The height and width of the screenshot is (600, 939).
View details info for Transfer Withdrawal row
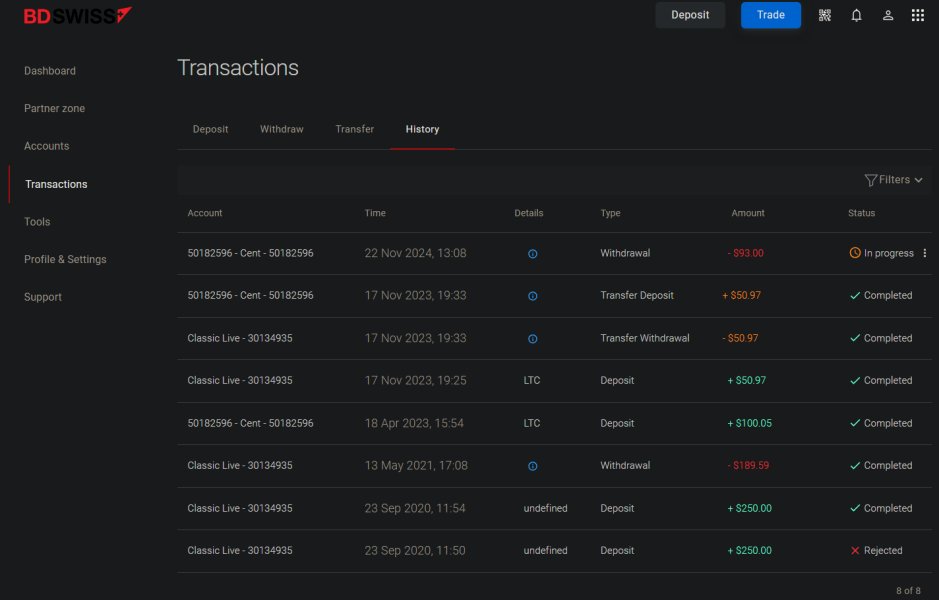tap(532, 339)
